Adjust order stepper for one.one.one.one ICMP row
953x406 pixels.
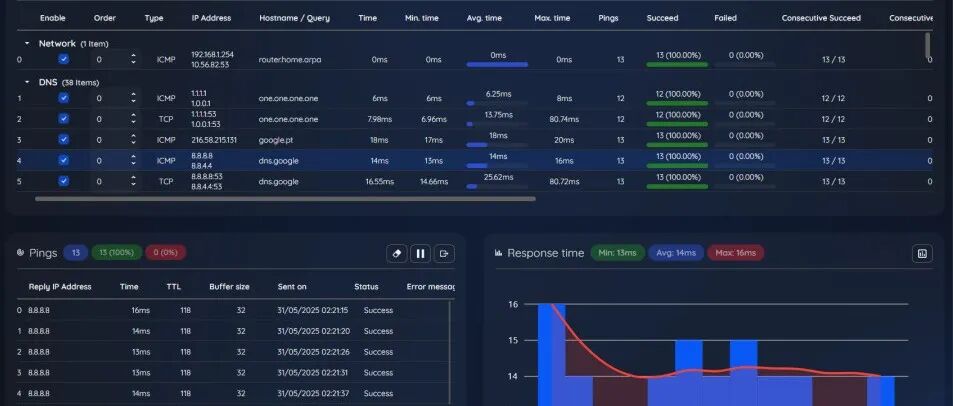133,98
